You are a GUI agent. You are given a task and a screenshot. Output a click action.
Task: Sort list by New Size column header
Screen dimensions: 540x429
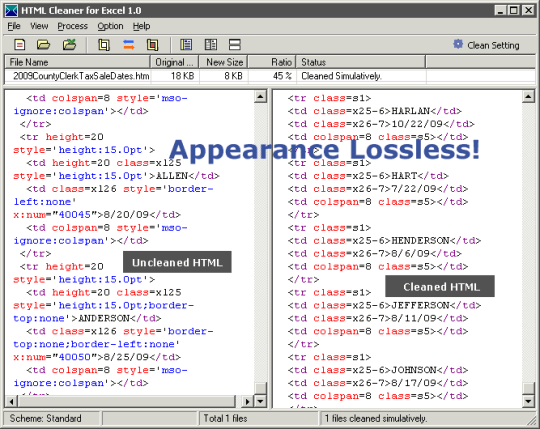tap(223, 62)
